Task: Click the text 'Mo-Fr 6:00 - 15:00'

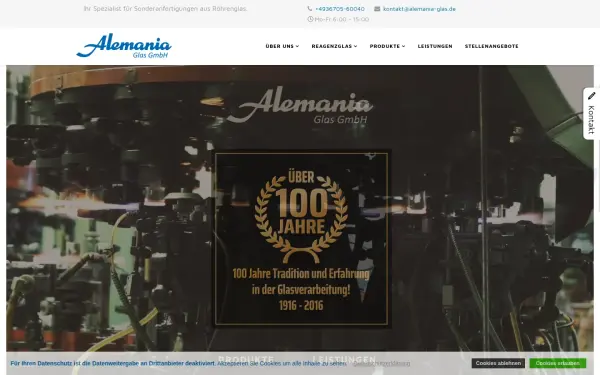Action: 342,19
